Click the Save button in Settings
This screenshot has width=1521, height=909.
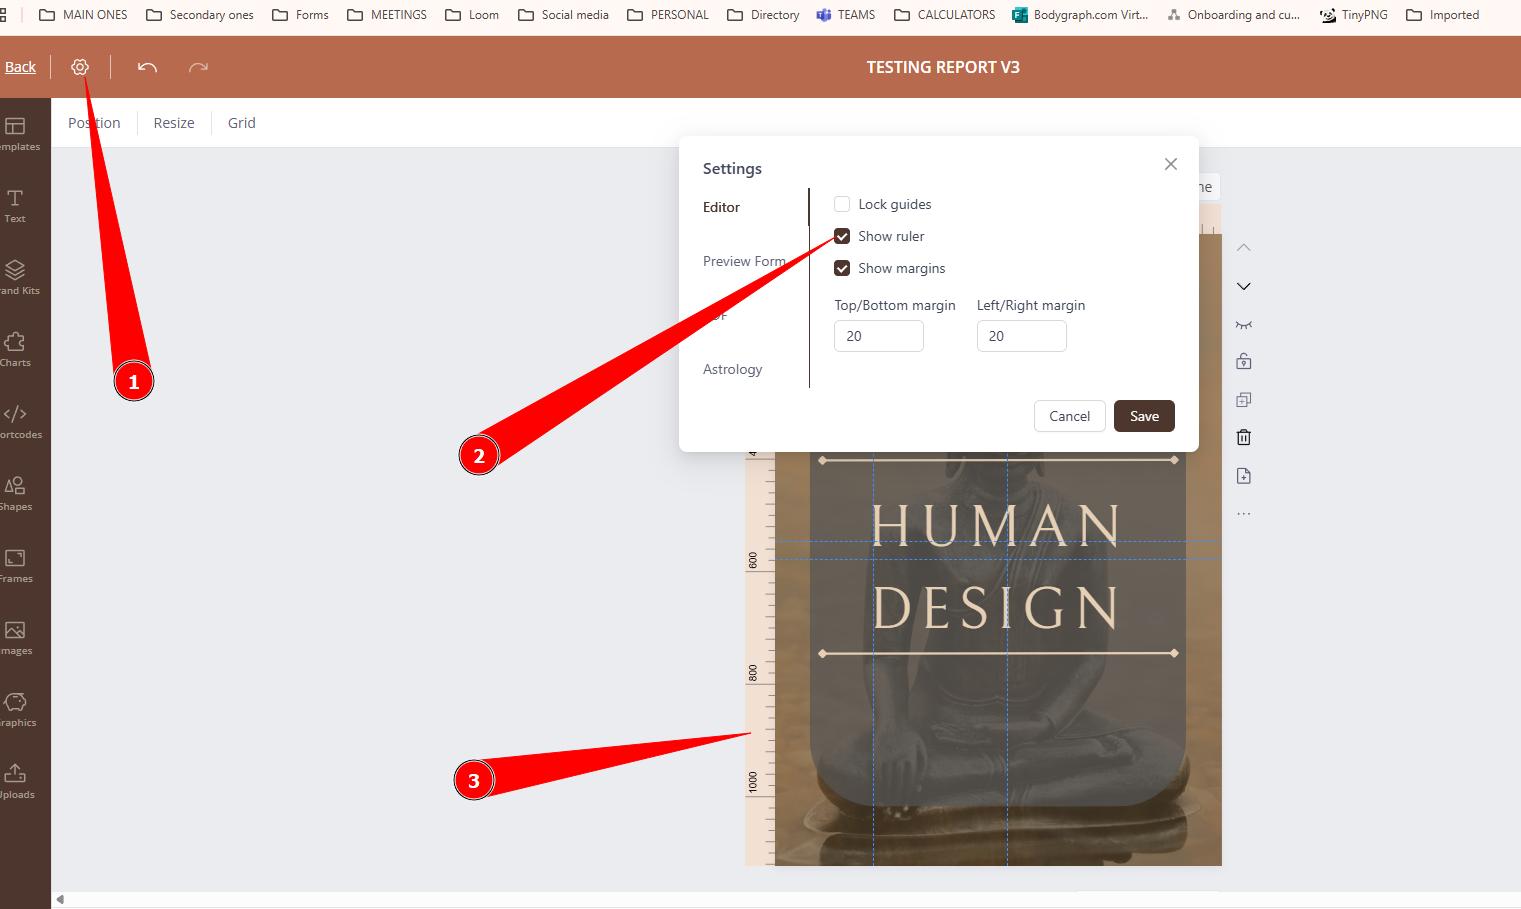pyautogui.click(x=1144, y=416)
